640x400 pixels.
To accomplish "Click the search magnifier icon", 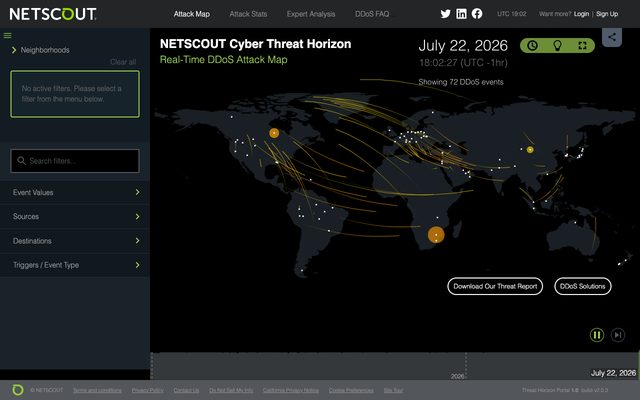I will click(21, 161).
